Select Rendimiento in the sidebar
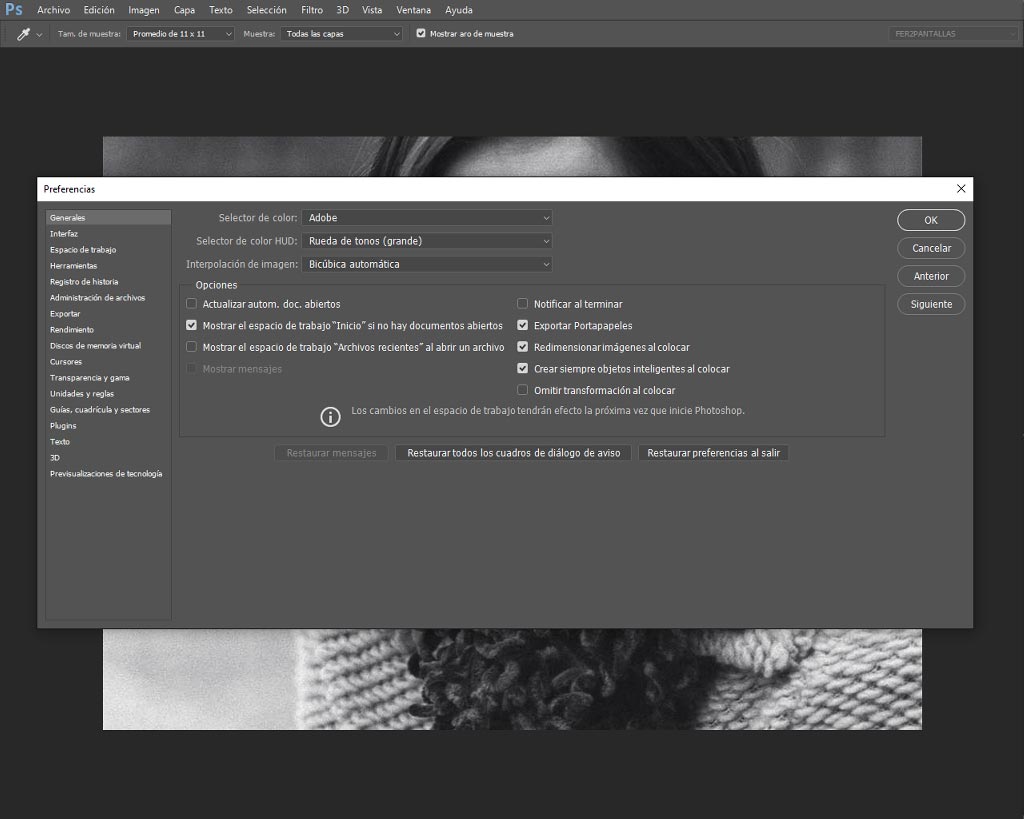Viewport: 1024px width, 819px height. 72,330
